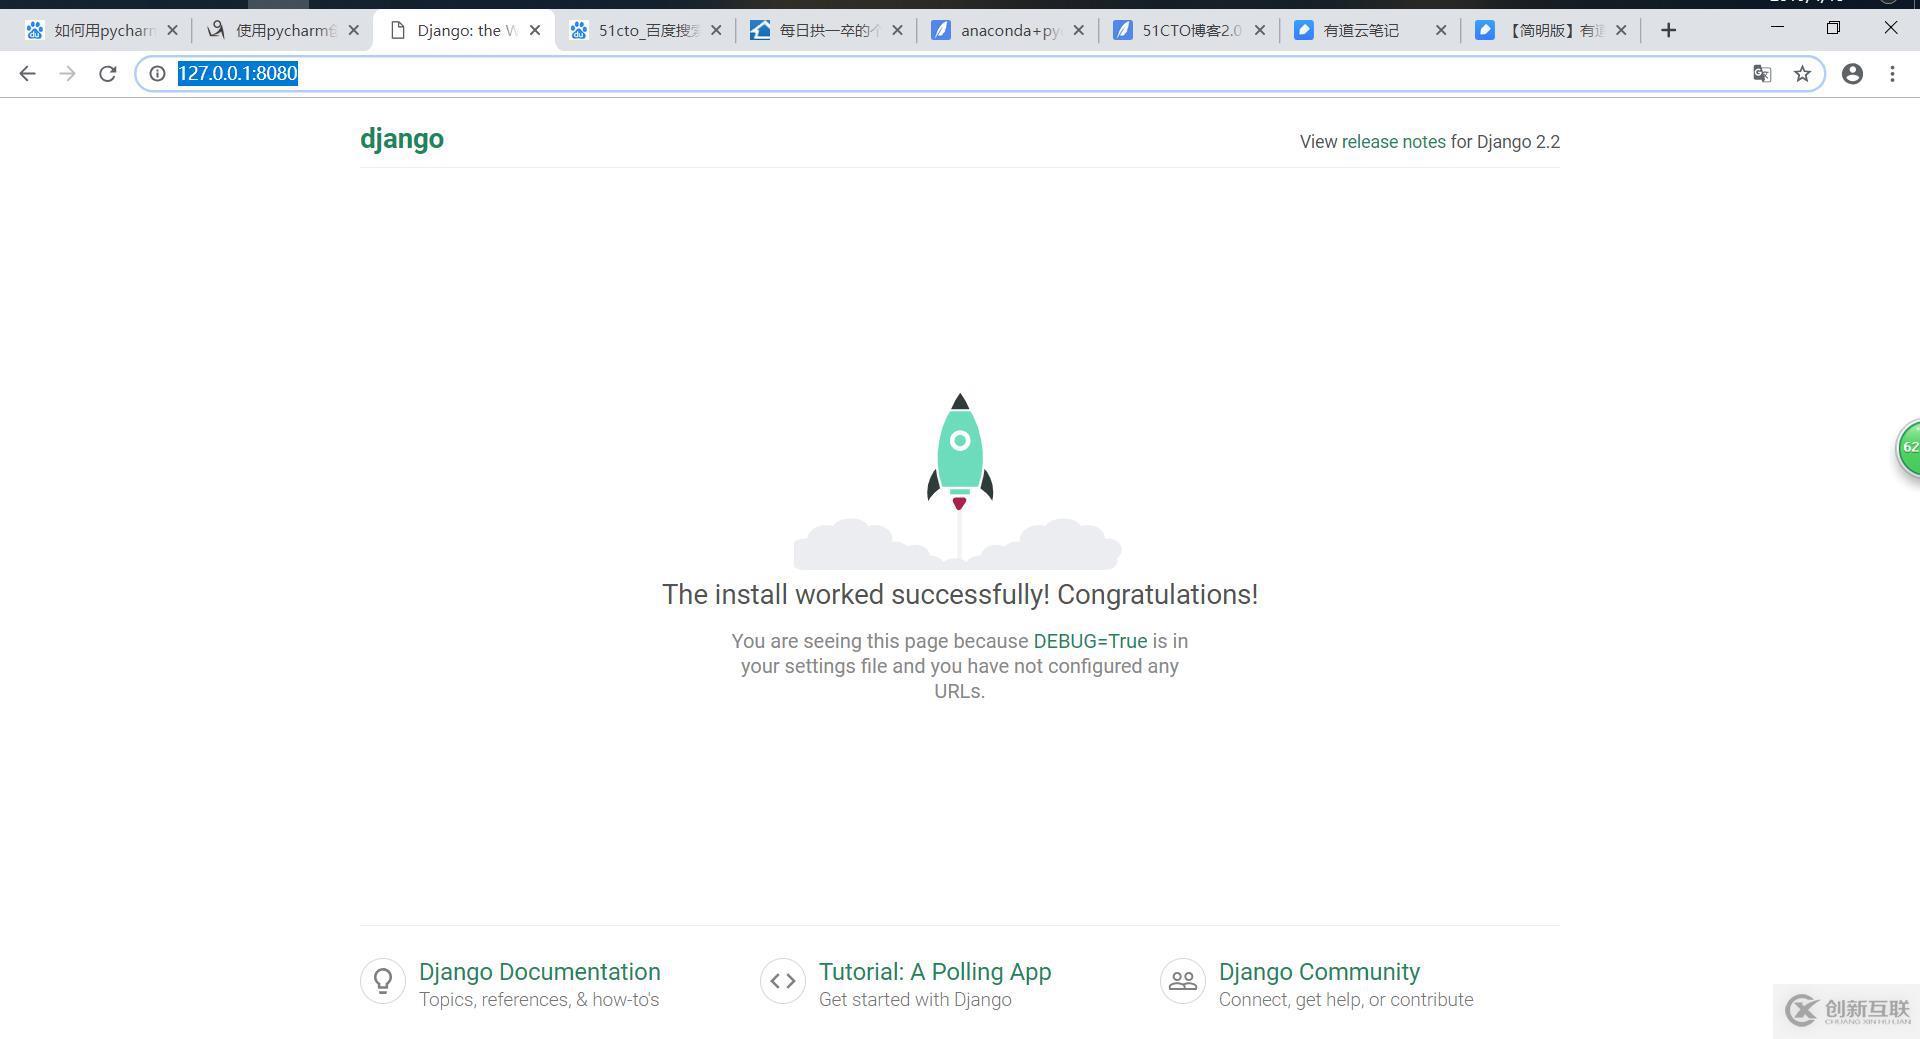
Task: Open the translate page icon
Action: click(x=1762, y=73)
